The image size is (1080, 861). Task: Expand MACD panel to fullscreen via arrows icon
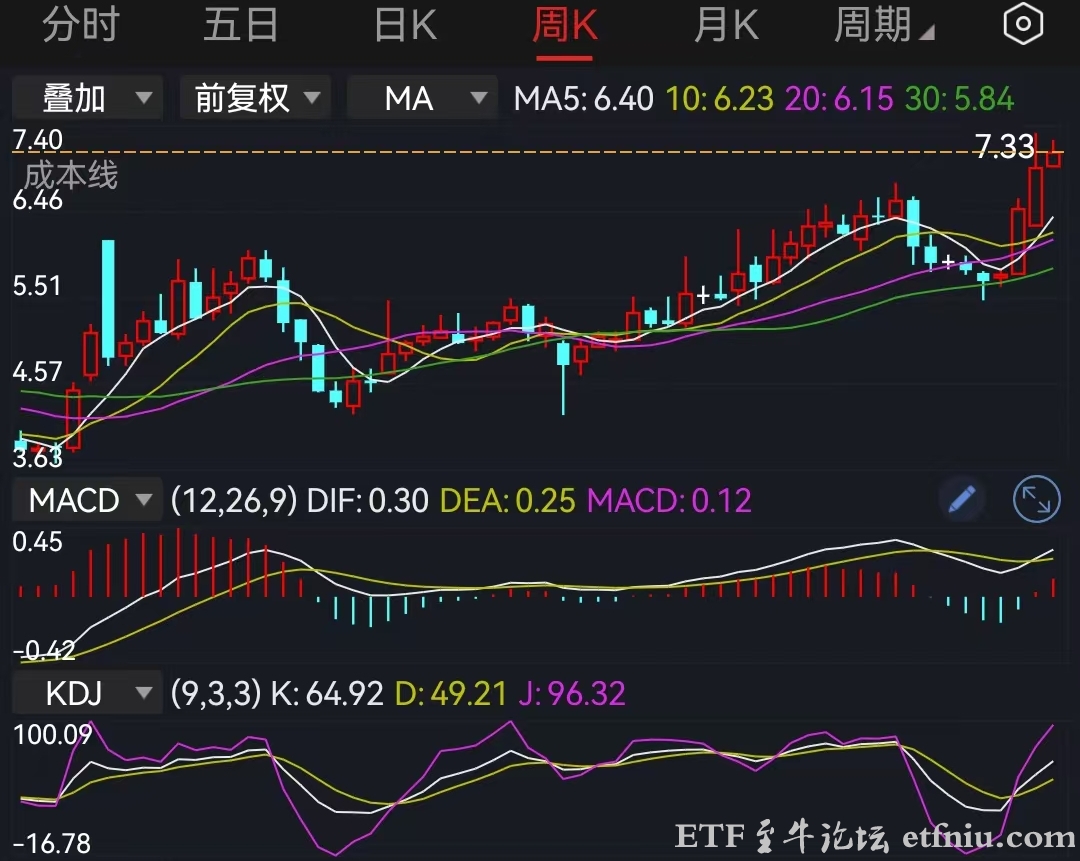point(1036,499)
